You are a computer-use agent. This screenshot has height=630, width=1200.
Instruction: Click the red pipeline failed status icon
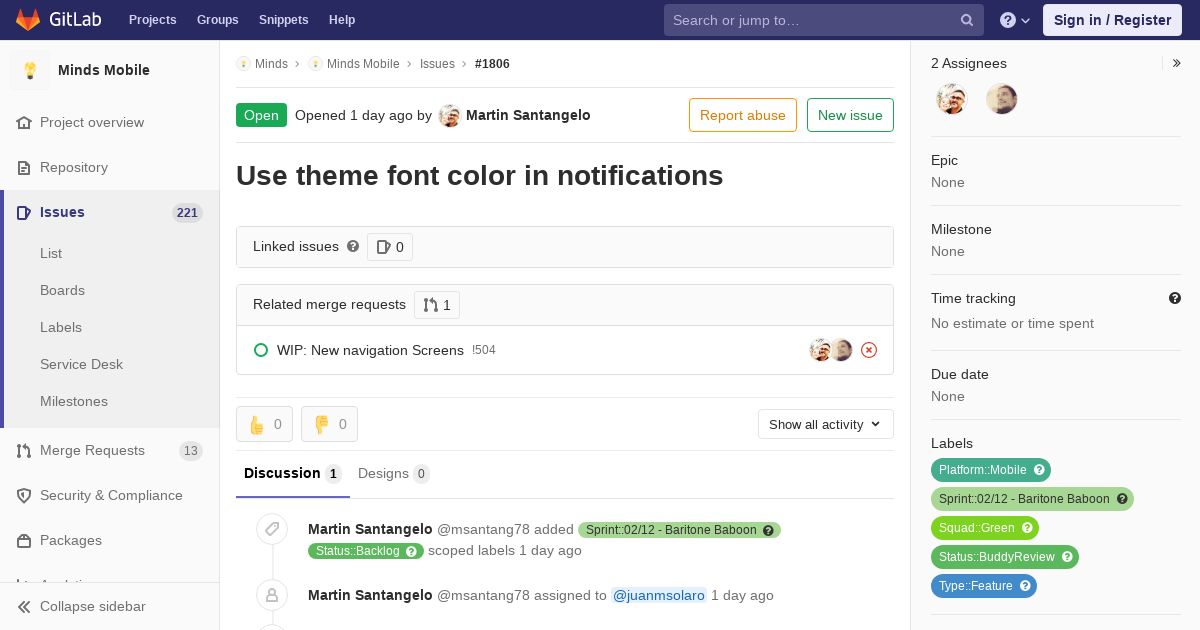(869, 350)
